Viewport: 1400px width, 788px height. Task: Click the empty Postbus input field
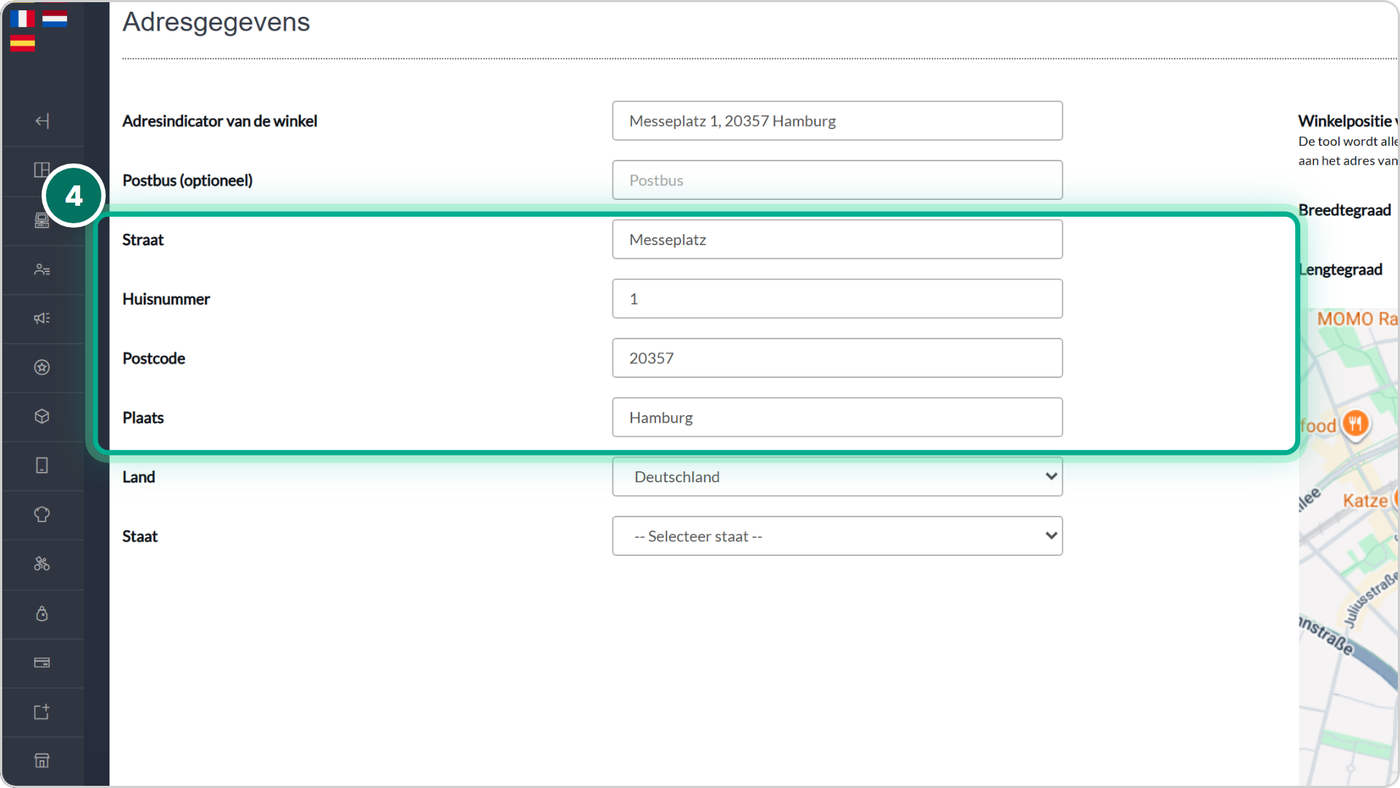837,180
